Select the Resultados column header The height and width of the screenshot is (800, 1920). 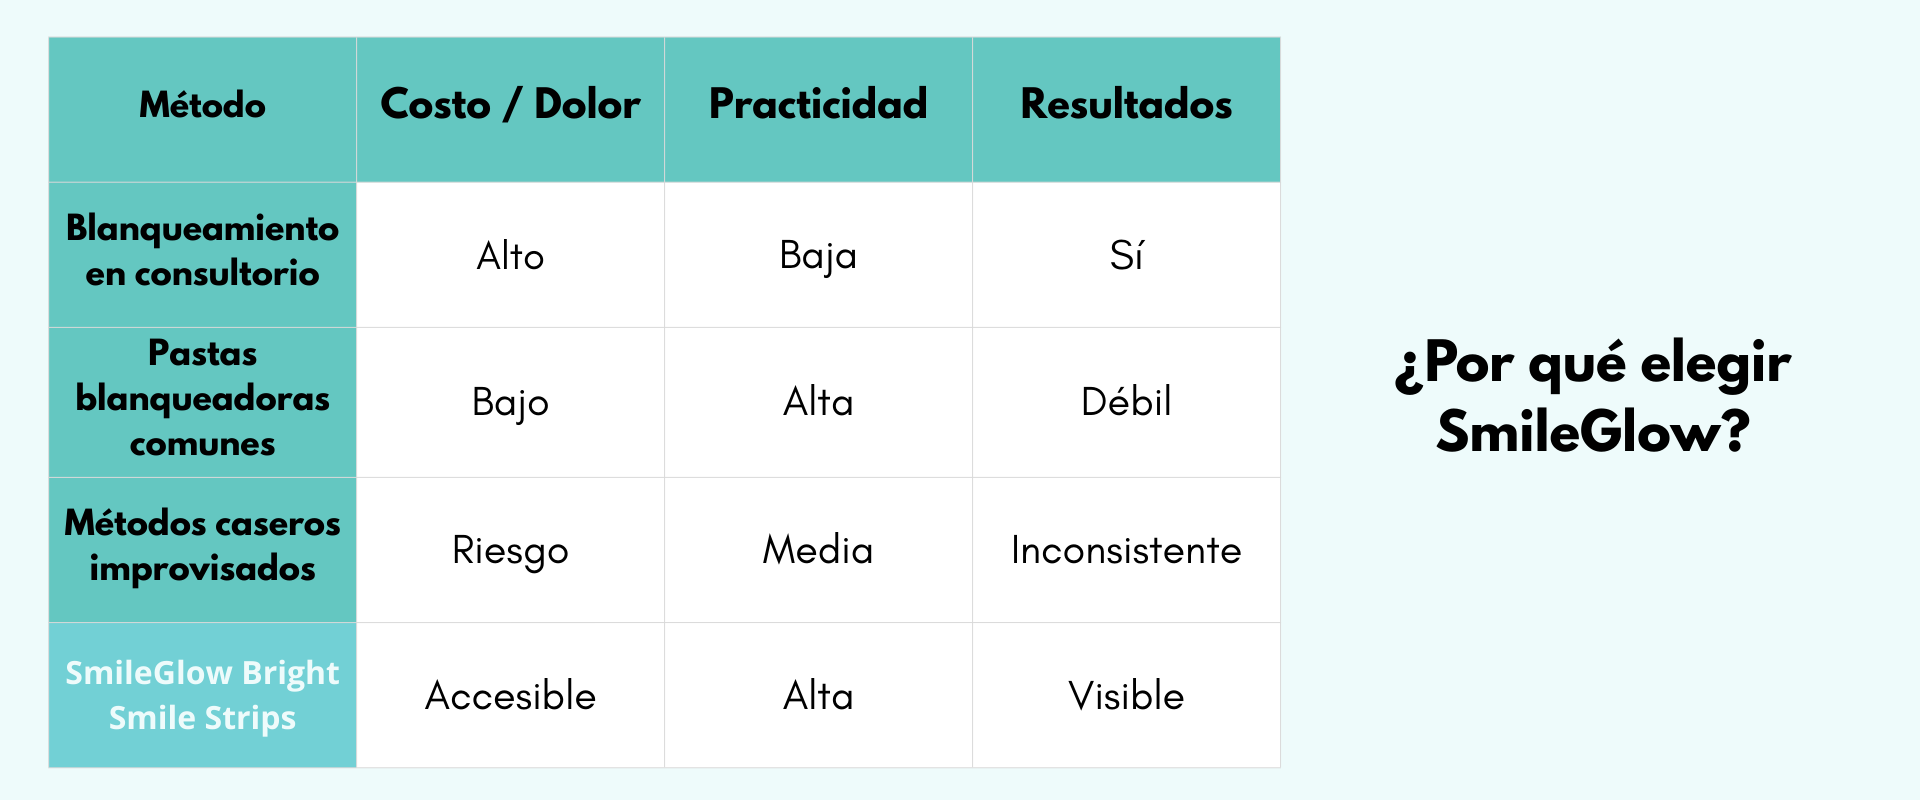pyautogui.click(x=1126, y=105)
